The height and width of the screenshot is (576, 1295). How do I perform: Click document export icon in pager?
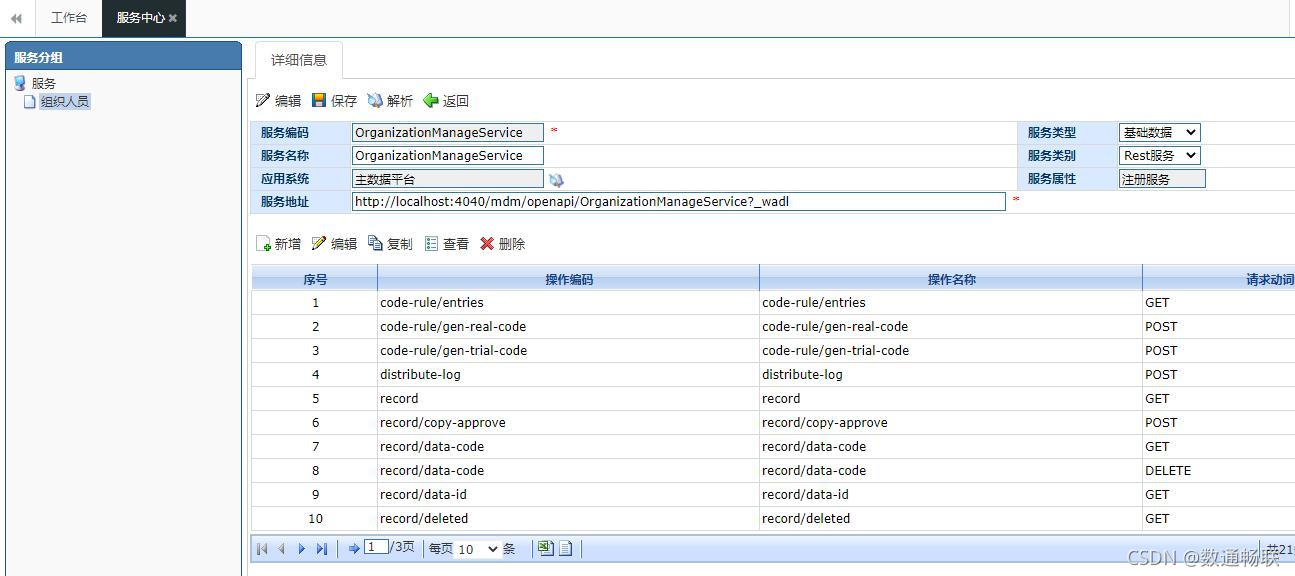click(565, 548)
